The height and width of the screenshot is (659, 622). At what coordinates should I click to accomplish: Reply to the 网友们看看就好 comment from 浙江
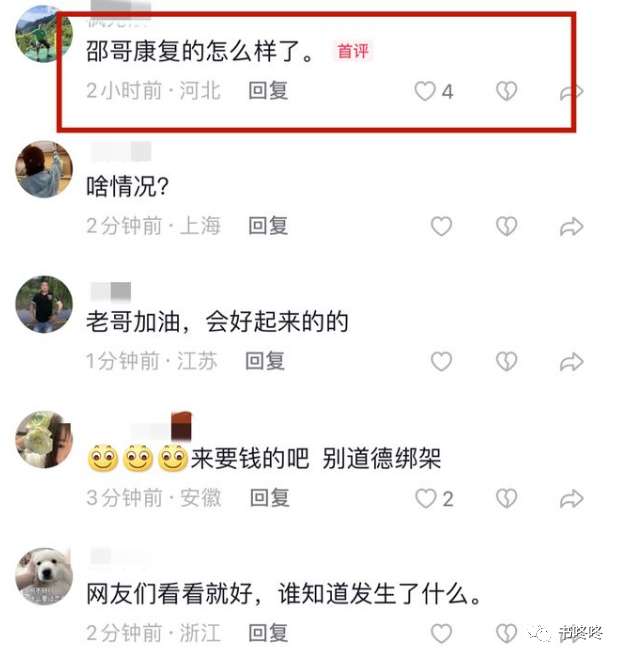[268, 633]
